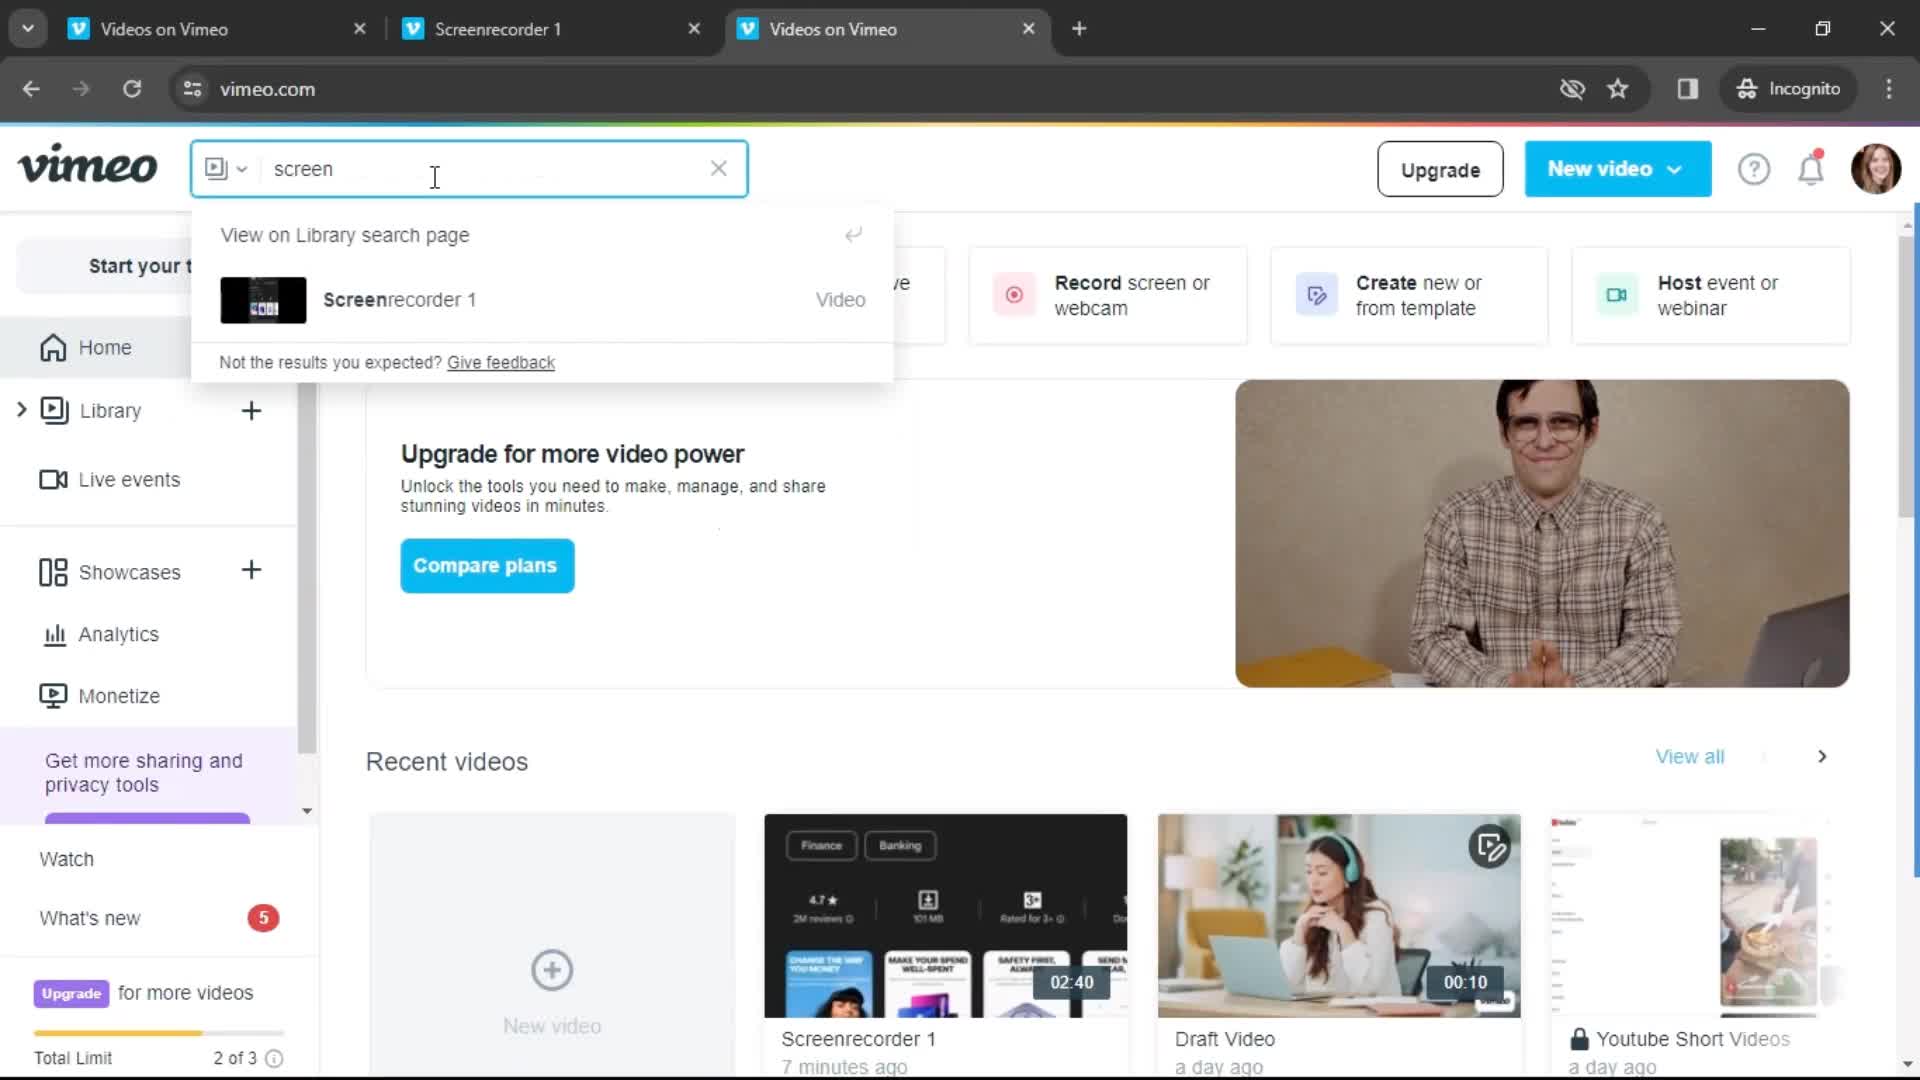
Task: Click the browser back arrow
Action: point(31,89)
